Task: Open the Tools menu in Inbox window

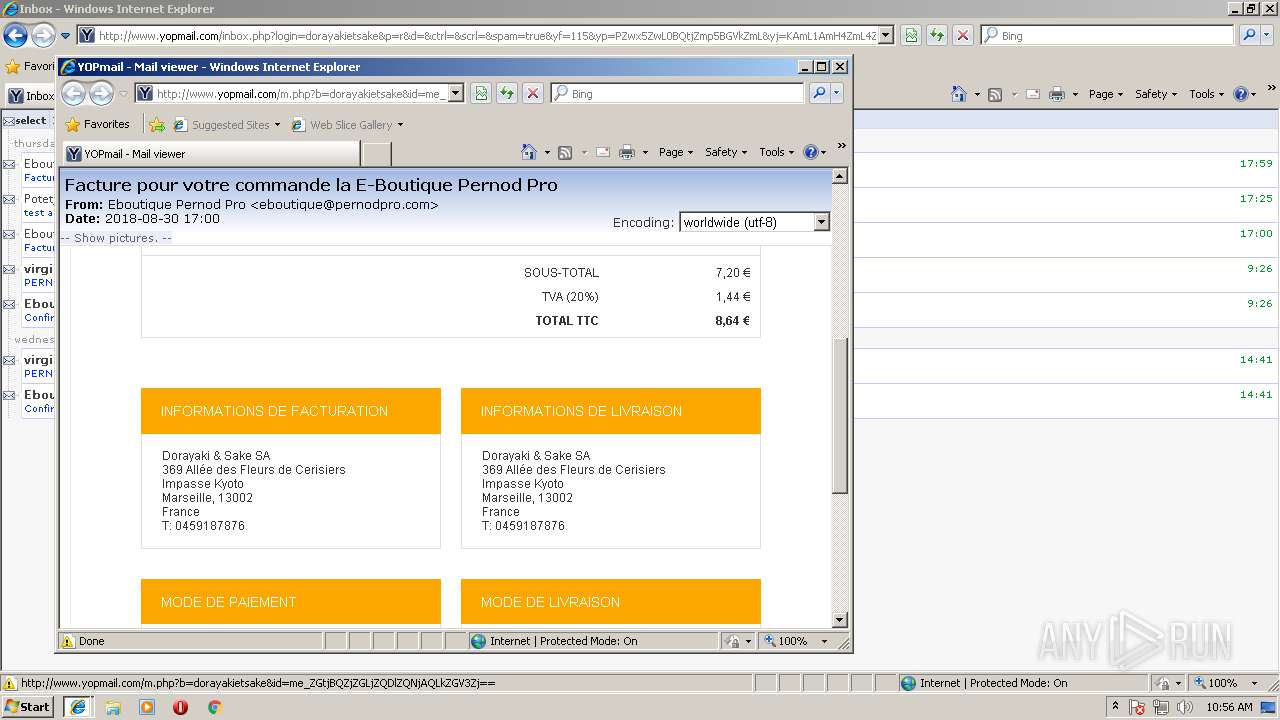Action: pos(1206,94)
